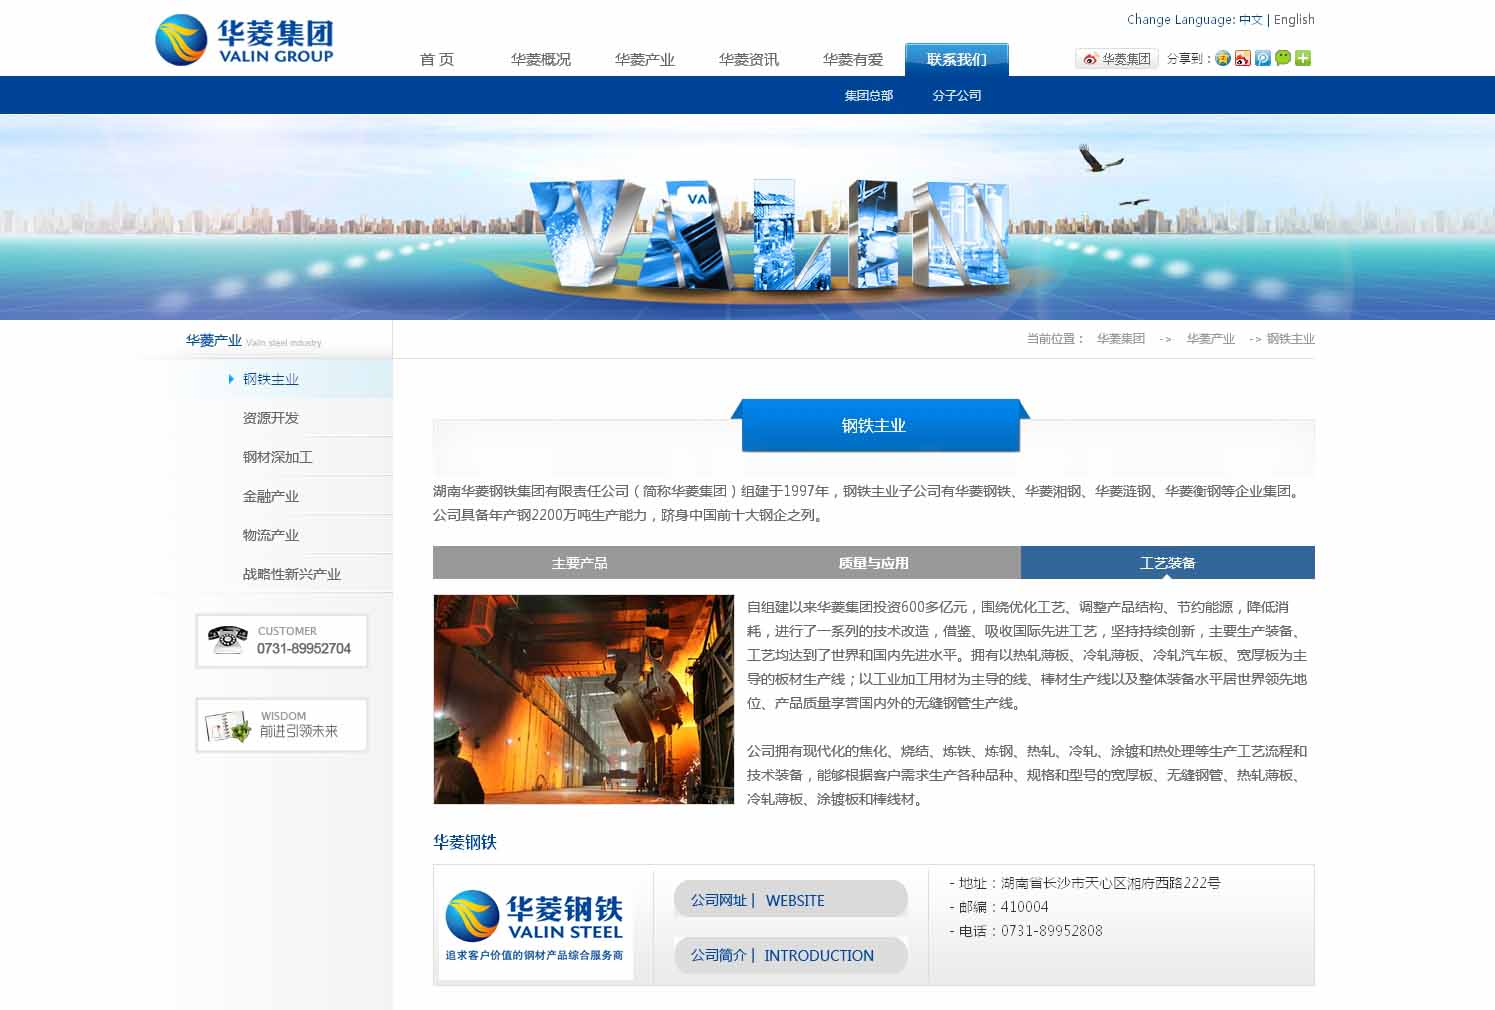Viewport: 1495px width, 1010px height.
Task: Open the 华菱资讯 menu item
Action: pos(749,59)
